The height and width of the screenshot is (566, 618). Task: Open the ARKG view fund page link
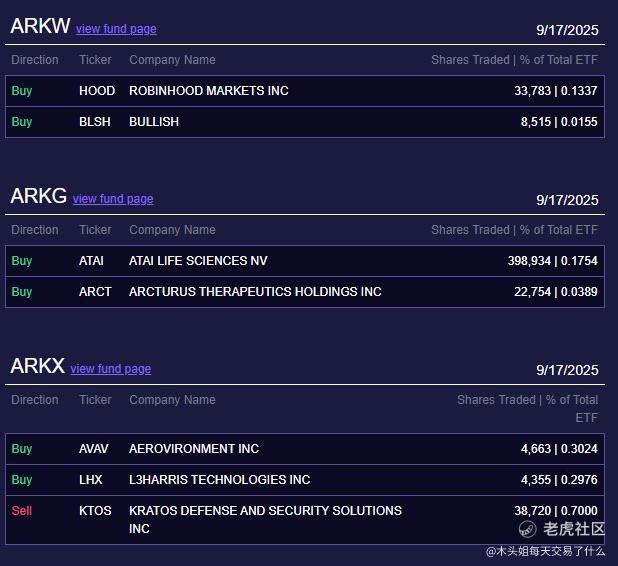tap(113, 199)
